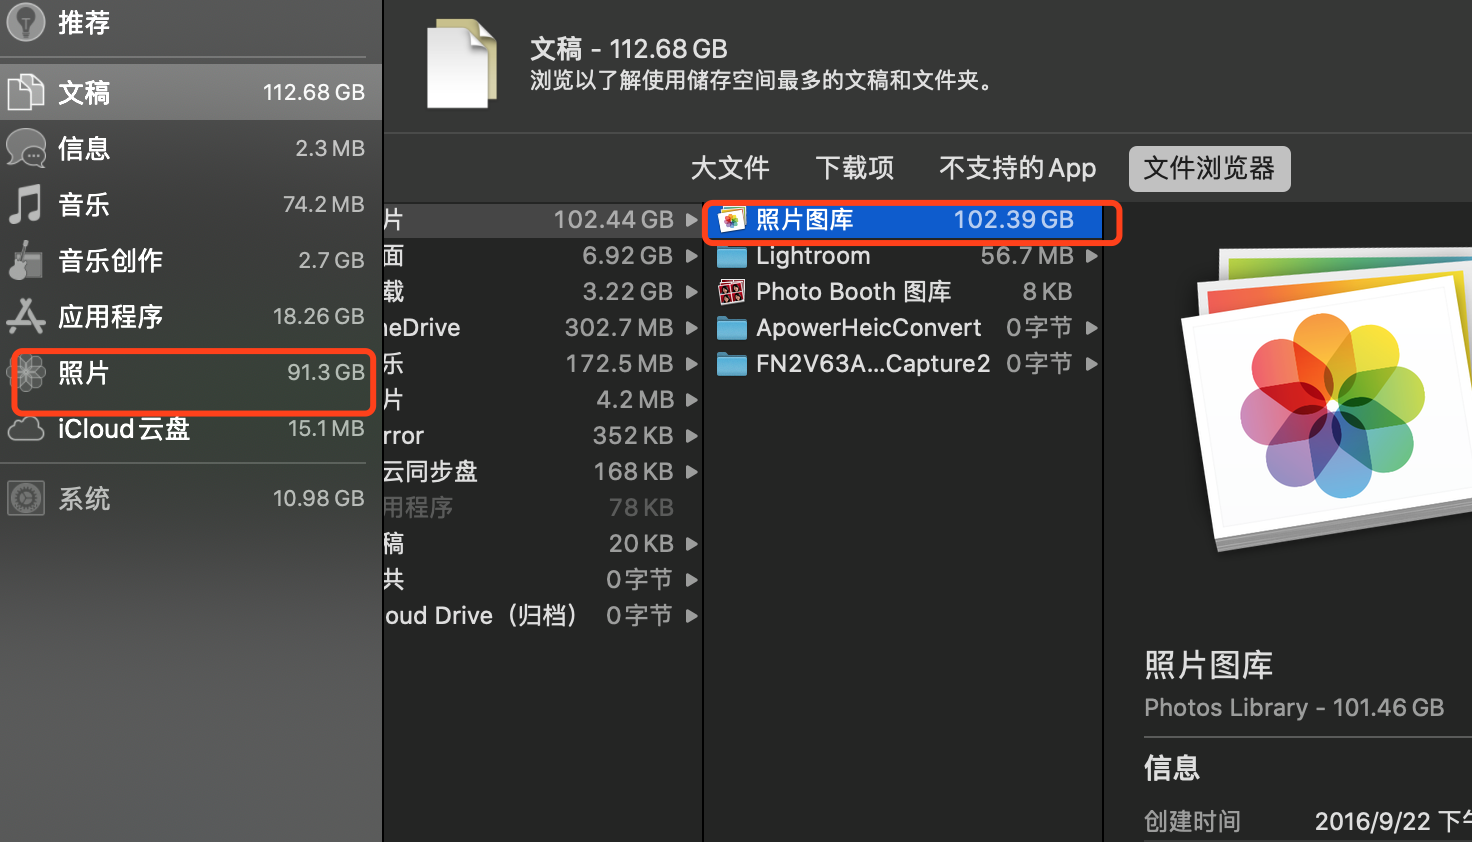
Task: Select the 应用程序 applications icon
Action: pyautogui.click(x=26, y=316)
